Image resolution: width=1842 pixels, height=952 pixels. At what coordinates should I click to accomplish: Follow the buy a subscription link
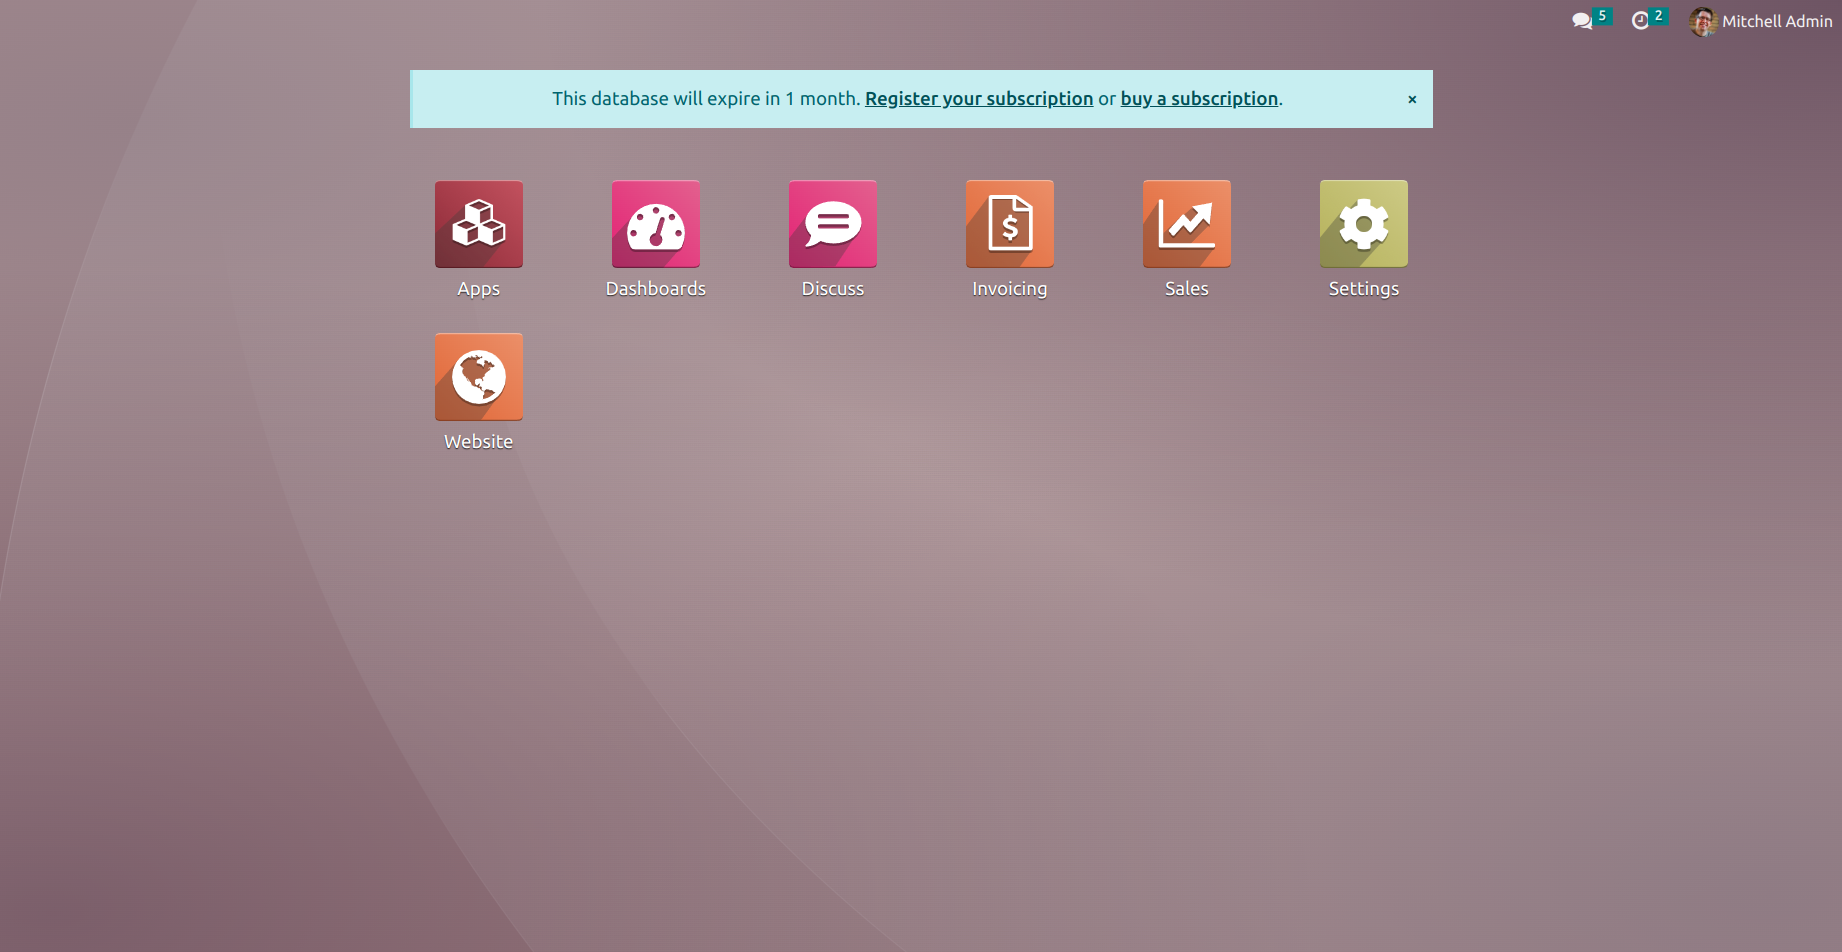(x=1199, y=99)
